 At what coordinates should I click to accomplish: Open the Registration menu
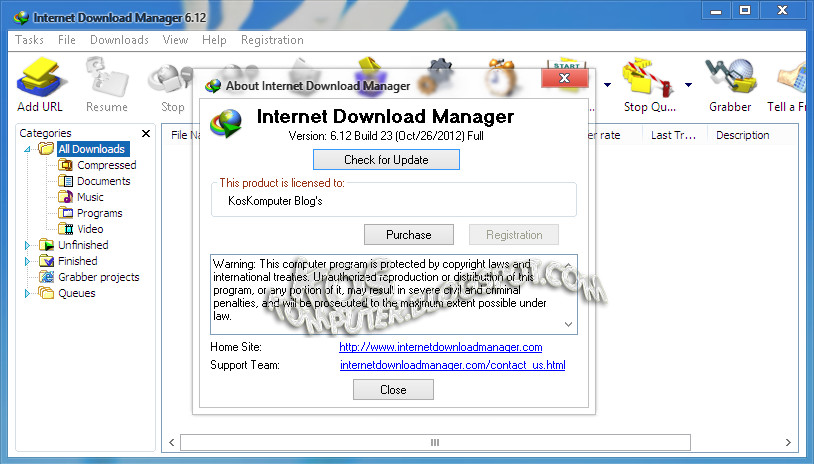[272, 40]
